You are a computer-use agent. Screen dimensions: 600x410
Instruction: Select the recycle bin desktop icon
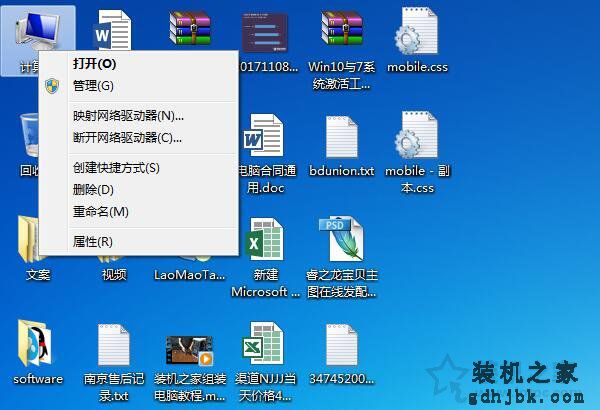(29, 135)
